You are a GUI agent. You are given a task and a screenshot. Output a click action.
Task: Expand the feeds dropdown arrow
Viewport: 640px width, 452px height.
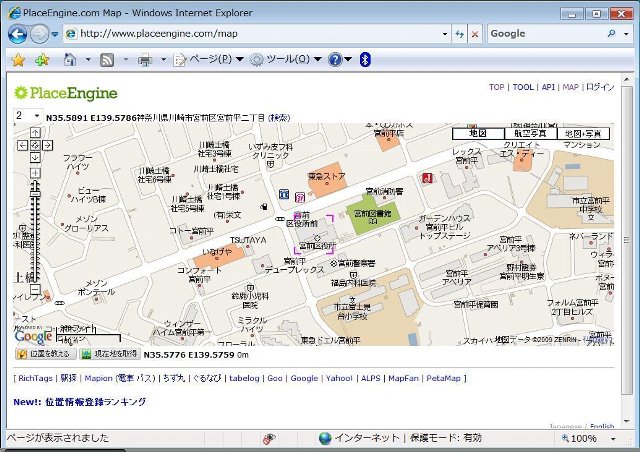tap(126, 60)
